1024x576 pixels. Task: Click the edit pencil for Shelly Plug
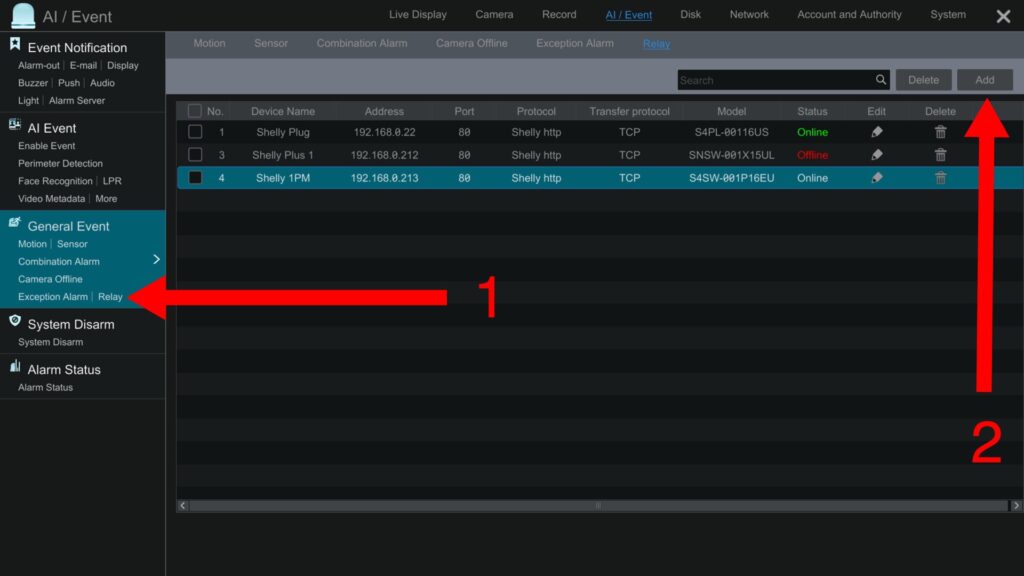coord(876,132)
